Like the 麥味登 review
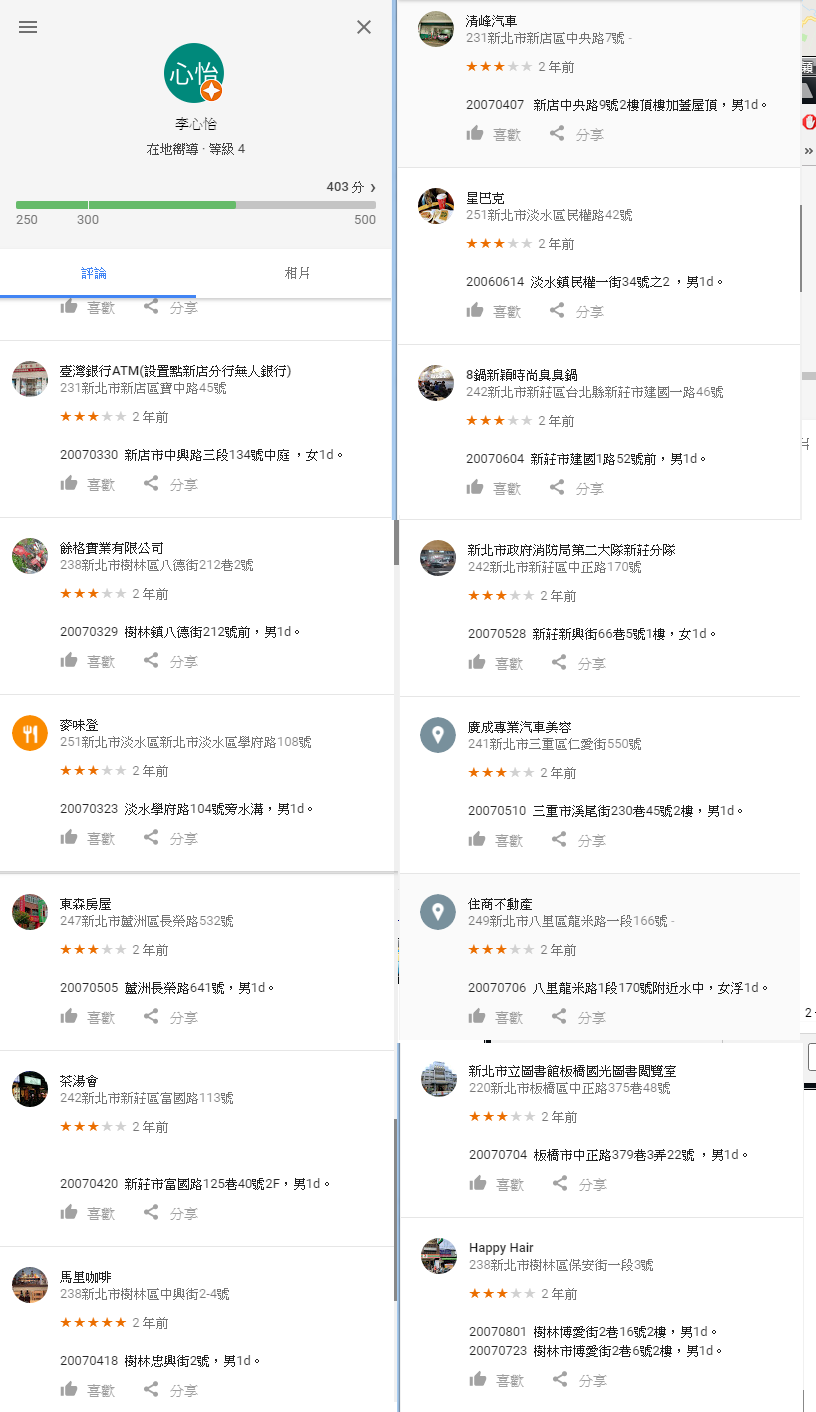The width and height of the screenshot is (816, 1412). coord(88,838)
